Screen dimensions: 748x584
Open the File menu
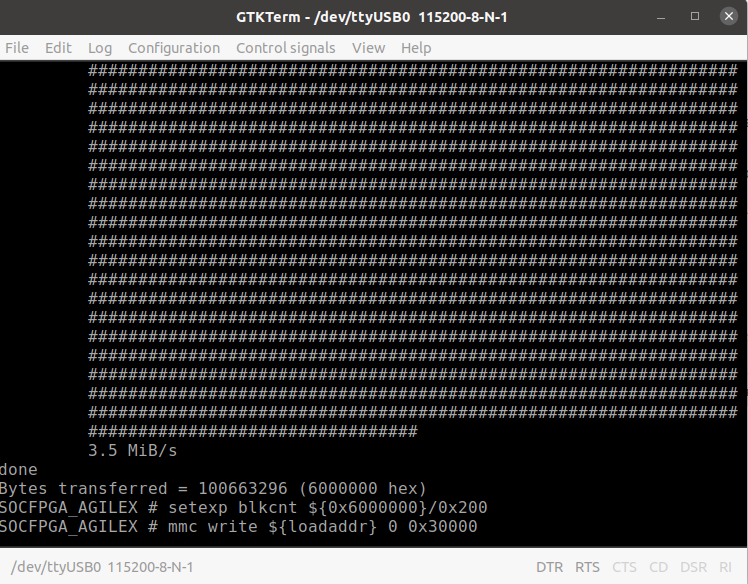pos(17,48)
